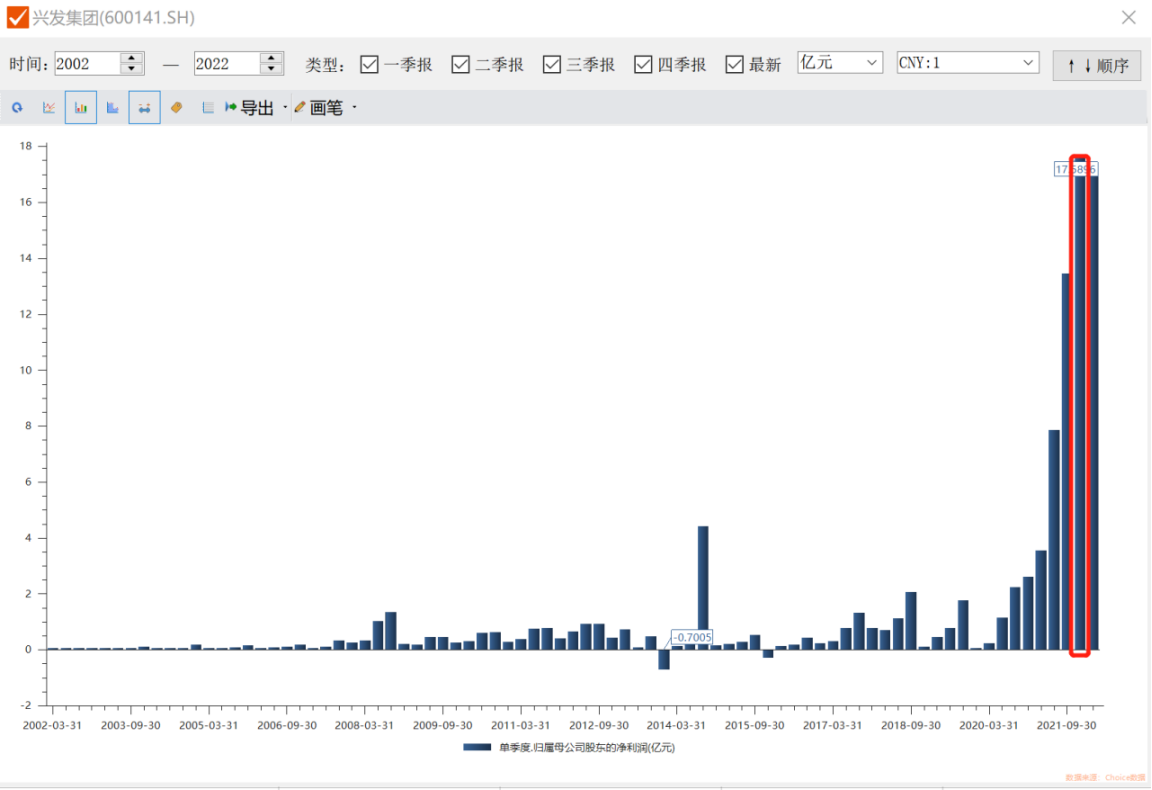Toggle the min/max value markers icon

pos(144,108)
